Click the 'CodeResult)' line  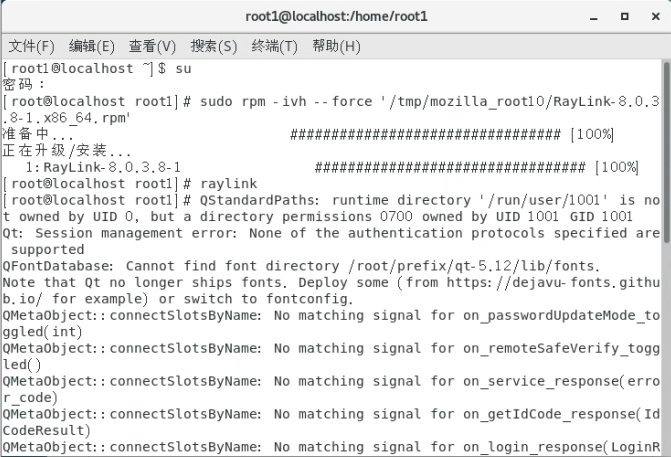click(x=46, y=430)
